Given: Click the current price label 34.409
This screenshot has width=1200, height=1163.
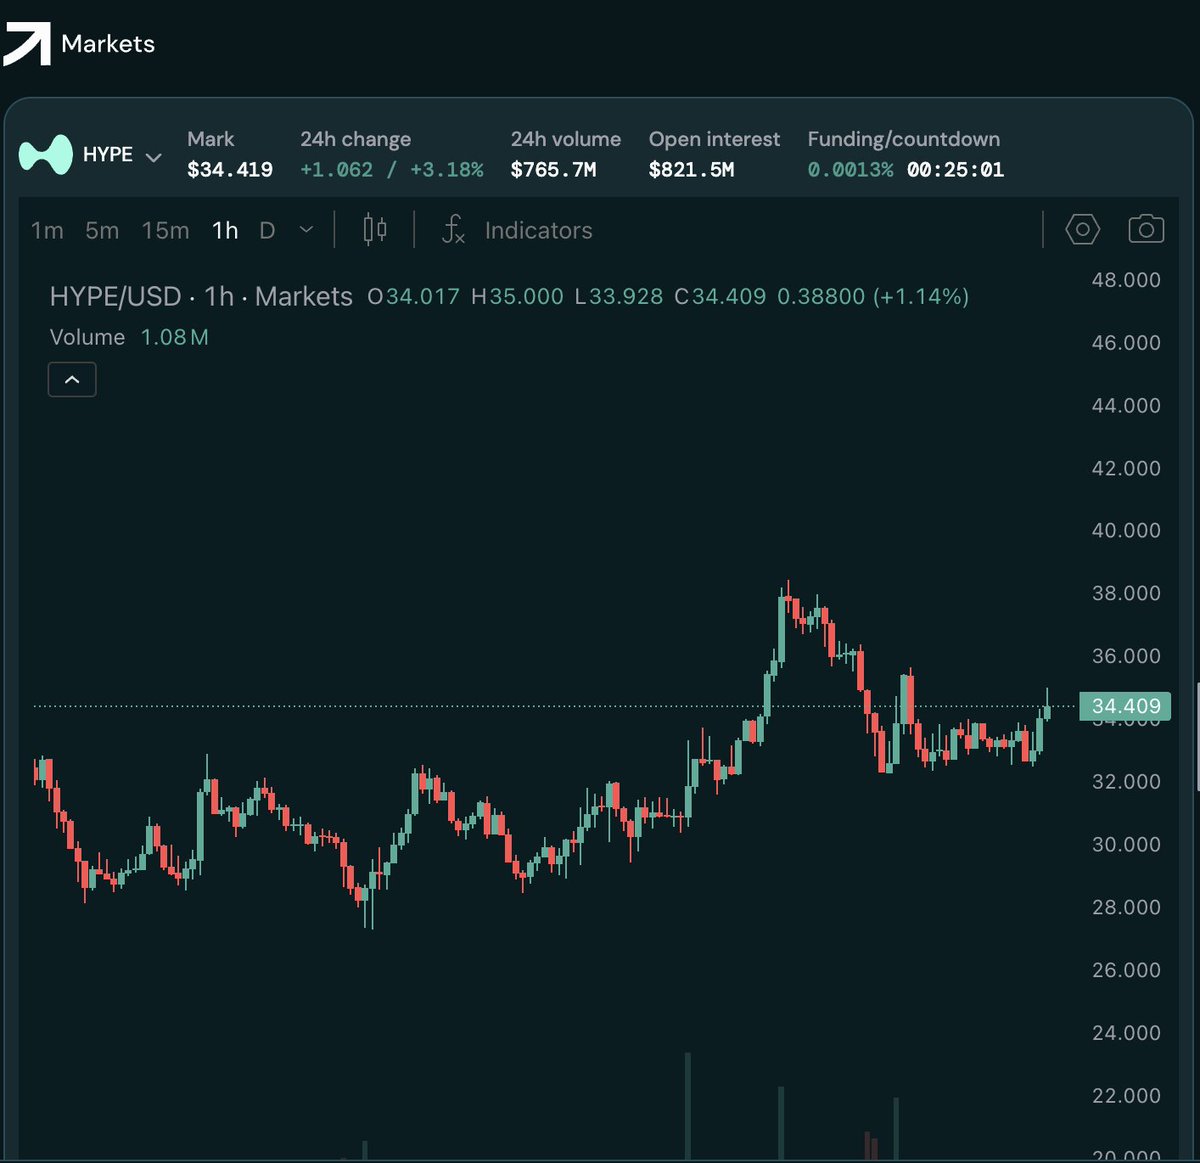Looking at the screenshot, I should coord(1125,706).
